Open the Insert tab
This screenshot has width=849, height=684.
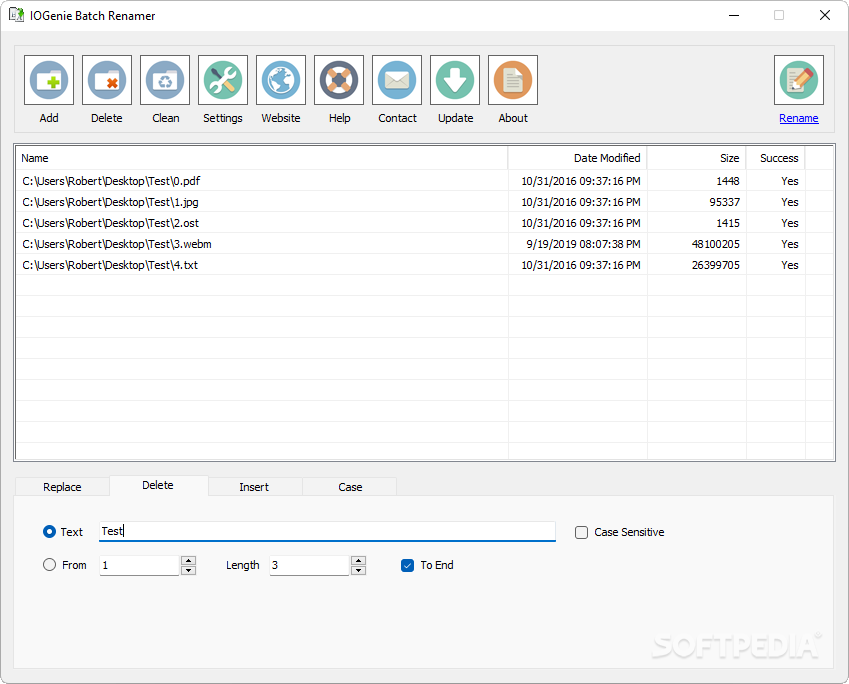click(254, 487)
